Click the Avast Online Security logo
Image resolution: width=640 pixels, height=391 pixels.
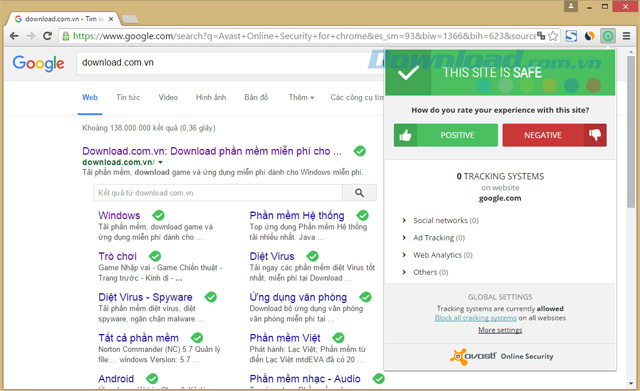tap(502, 356)
